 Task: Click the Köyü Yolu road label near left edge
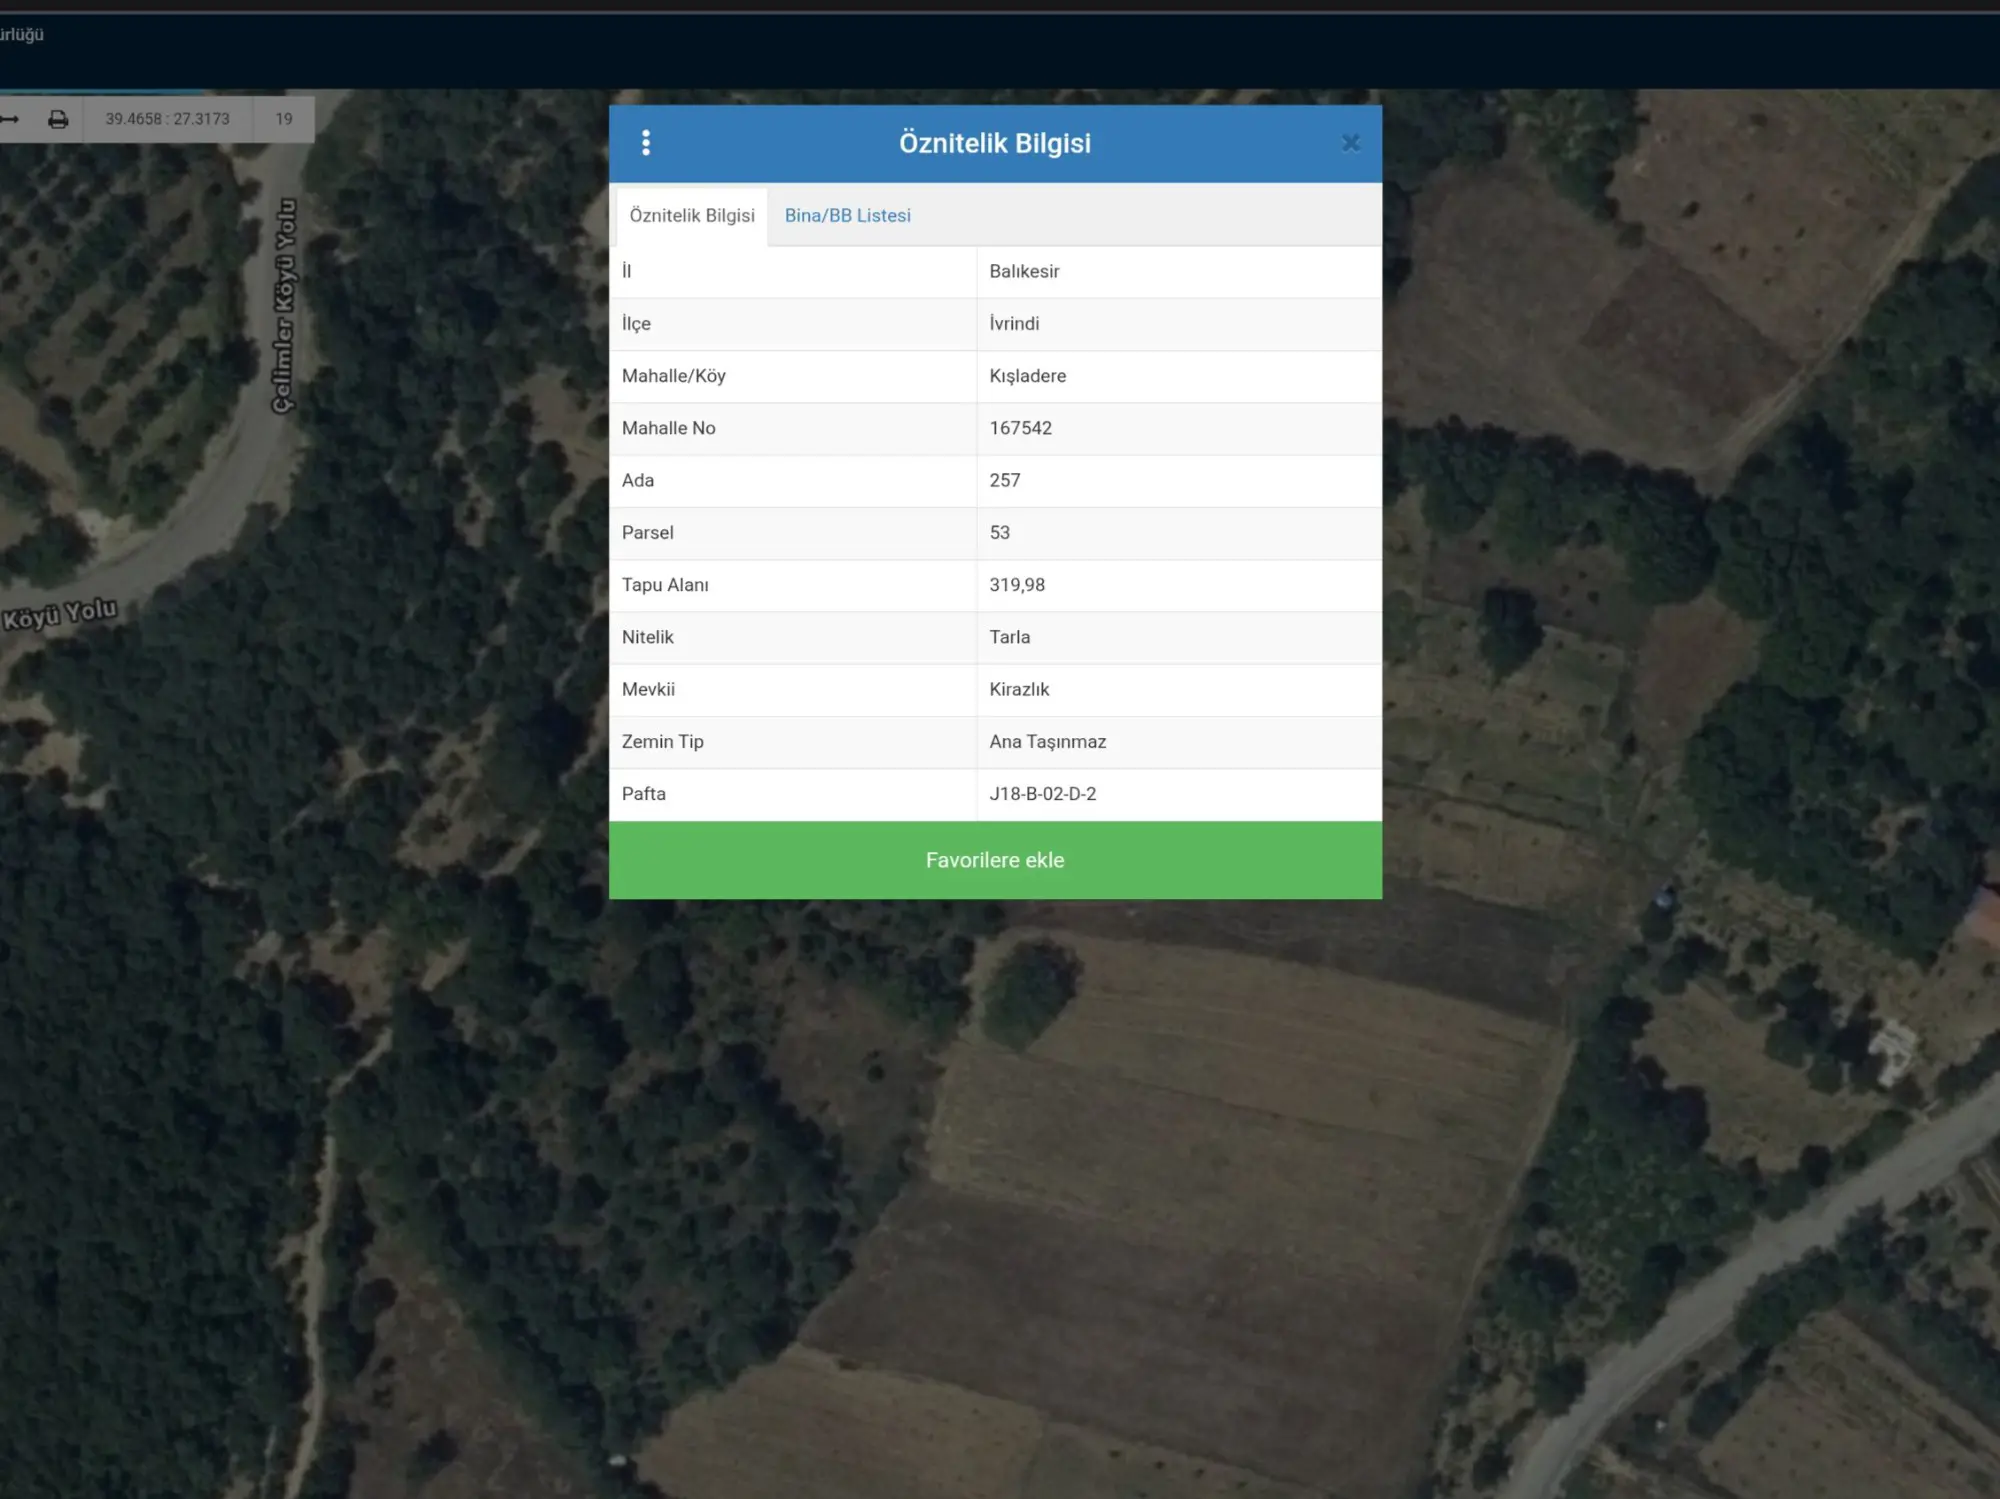coord(59,614)
